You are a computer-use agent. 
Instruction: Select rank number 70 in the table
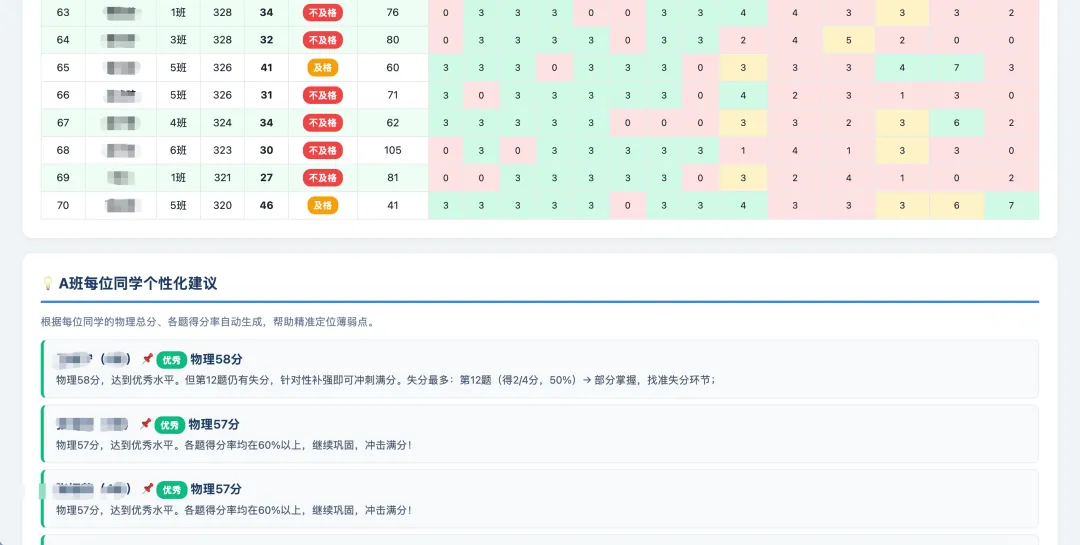[x=63, y=205]
